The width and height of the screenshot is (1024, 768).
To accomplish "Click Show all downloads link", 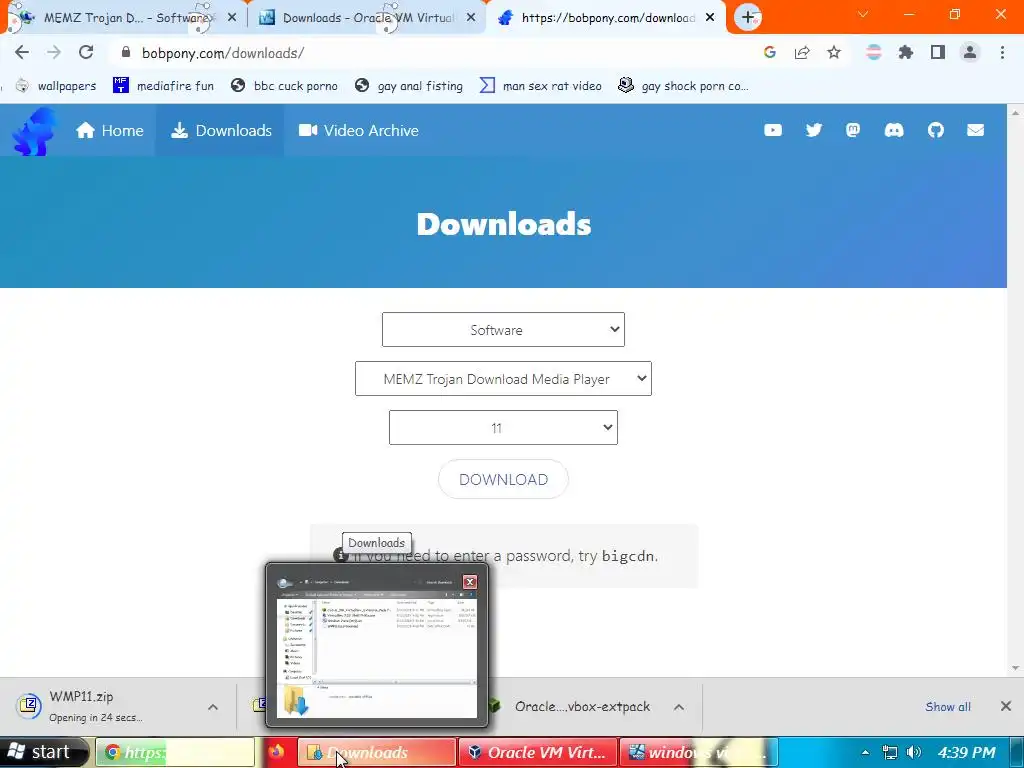I will [x=948, y=707].
